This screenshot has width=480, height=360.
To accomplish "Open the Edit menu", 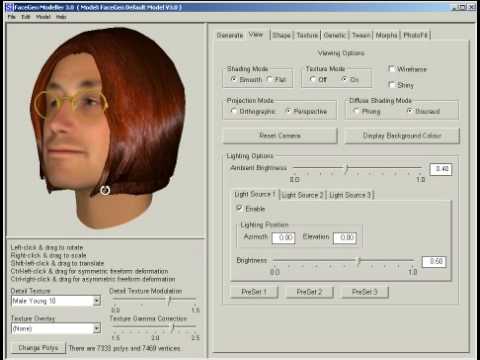I will pyautogui.click(x=26, y=17).
